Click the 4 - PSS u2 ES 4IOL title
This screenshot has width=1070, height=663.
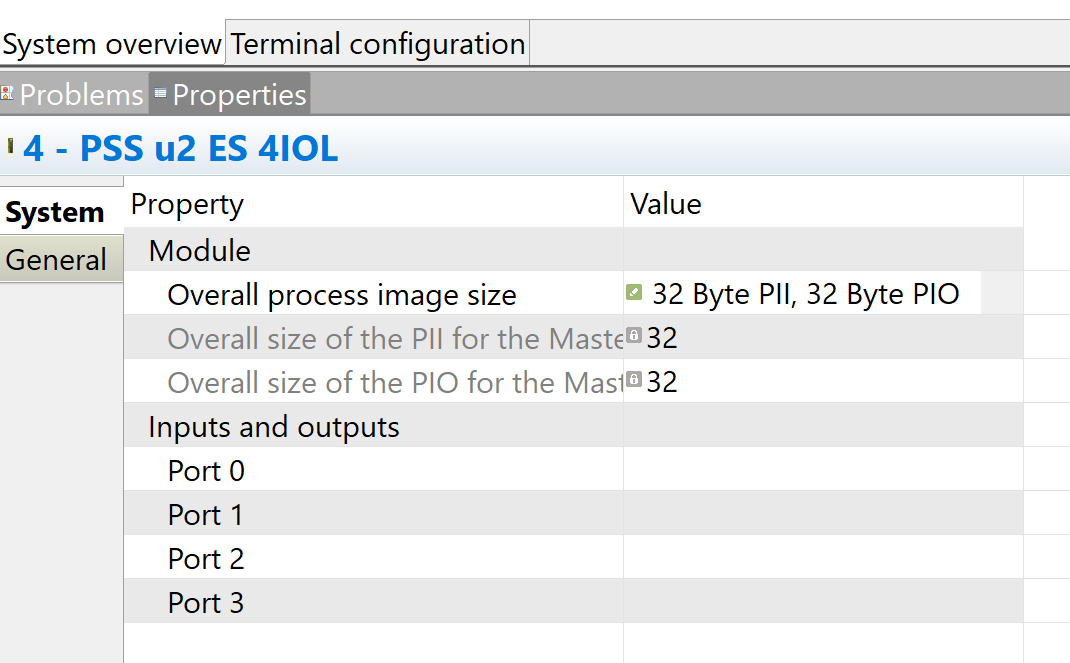click(181, 148)
